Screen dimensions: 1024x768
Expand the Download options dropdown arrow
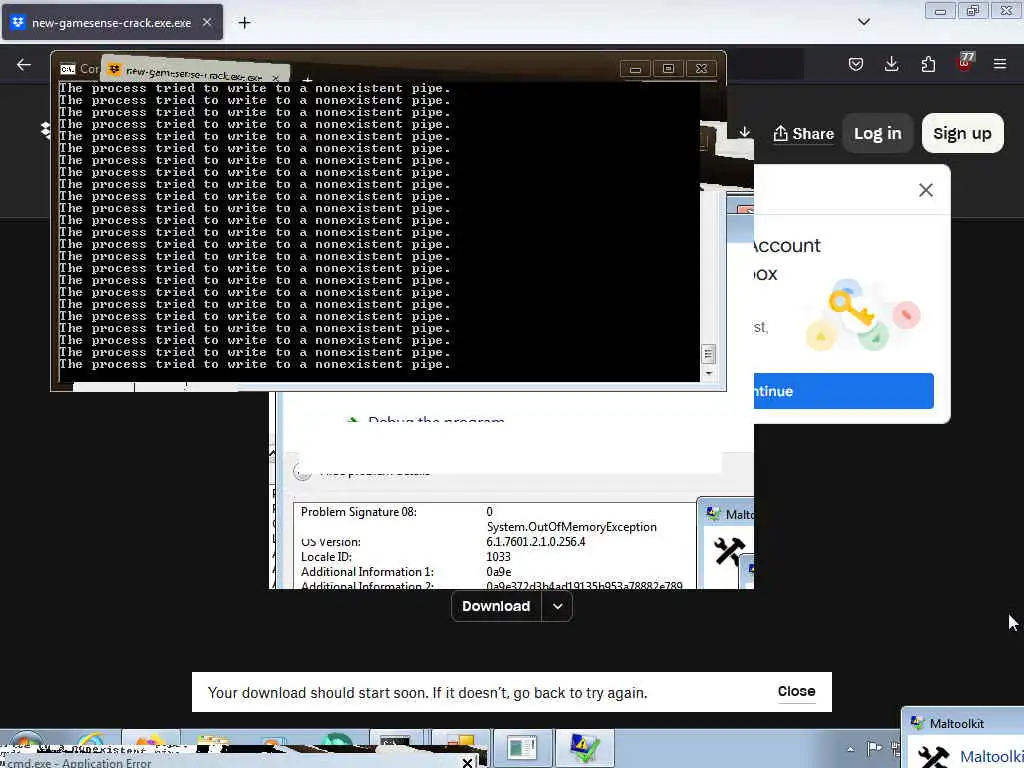pyautogui.click(x=557, y=606)
